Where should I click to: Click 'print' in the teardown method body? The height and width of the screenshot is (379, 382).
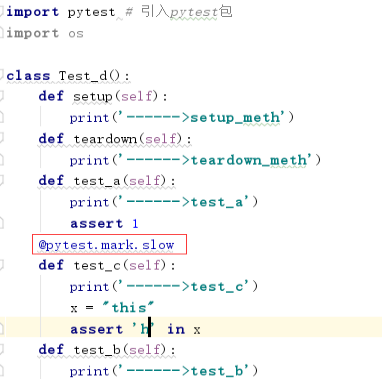click(x=90, y=161)
